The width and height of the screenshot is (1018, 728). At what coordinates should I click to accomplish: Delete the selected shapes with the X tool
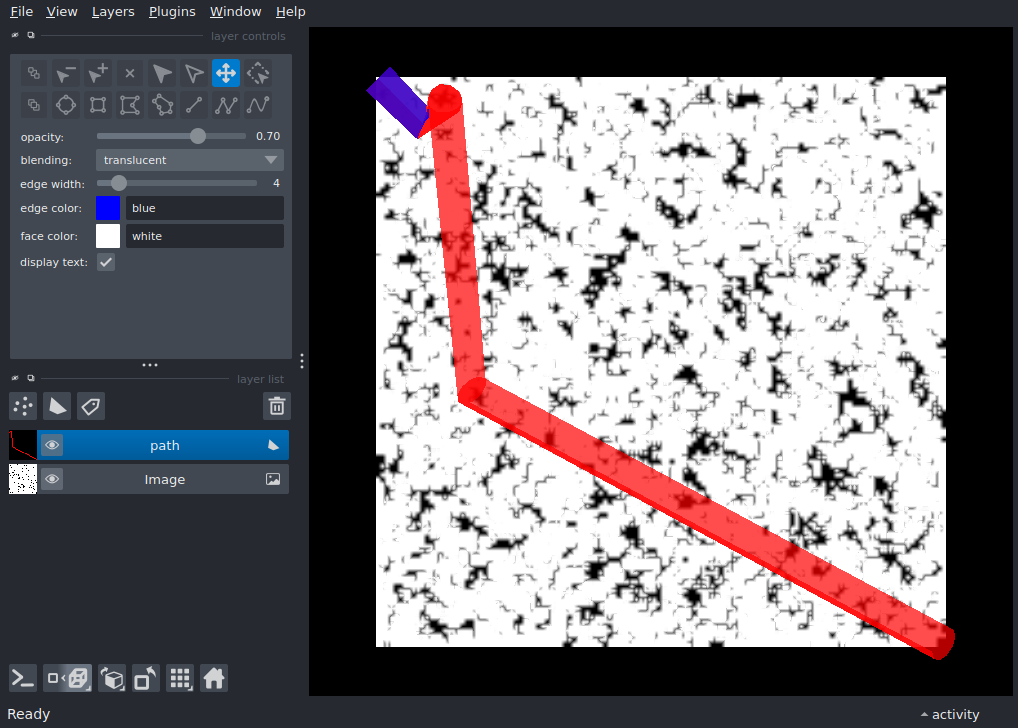pyautogui.click(x=129, y=73)
